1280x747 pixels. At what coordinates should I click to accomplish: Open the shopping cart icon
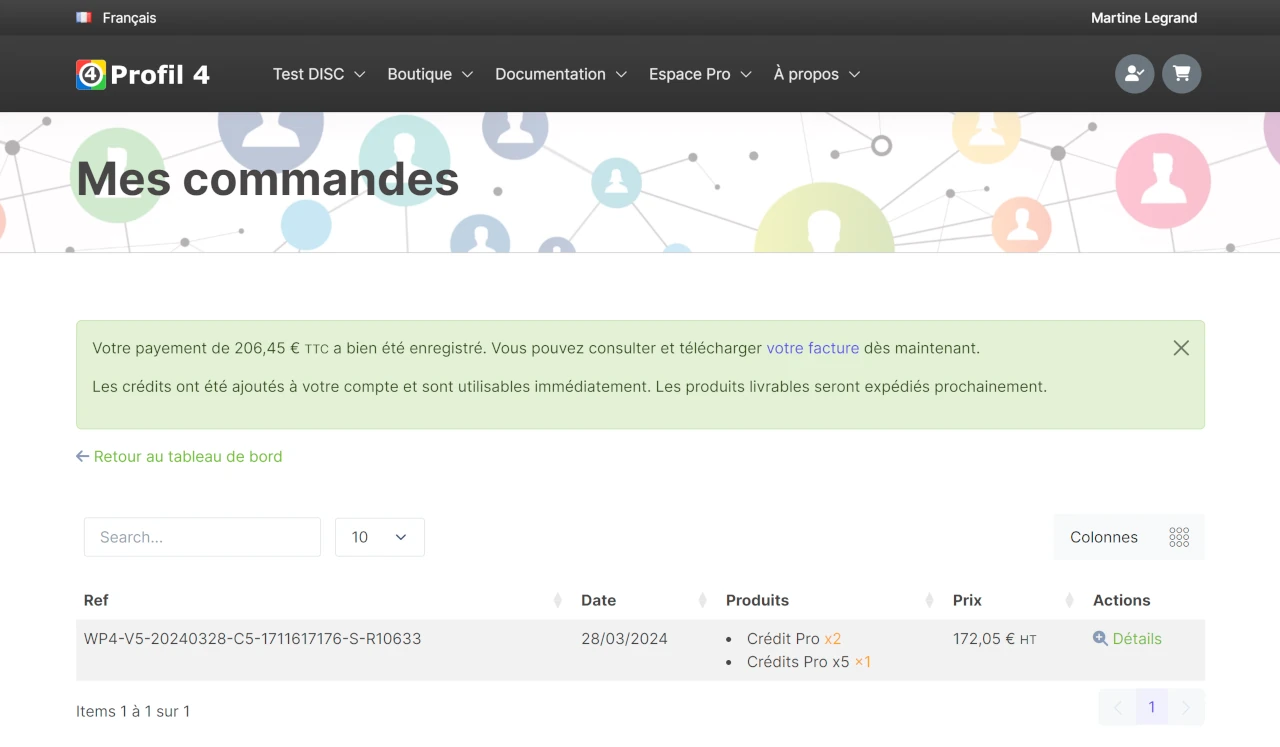click(1182, 74)
